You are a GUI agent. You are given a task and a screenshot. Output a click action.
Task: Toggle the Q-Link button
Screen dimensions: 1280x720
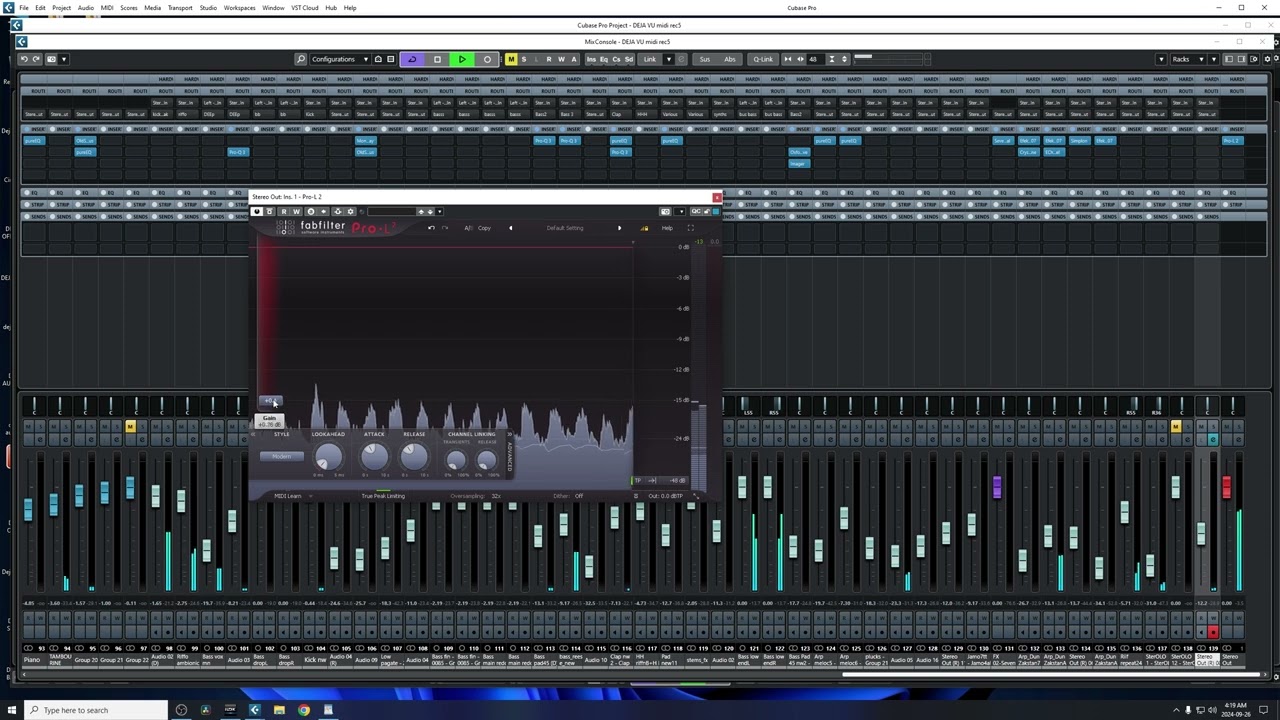763,59
